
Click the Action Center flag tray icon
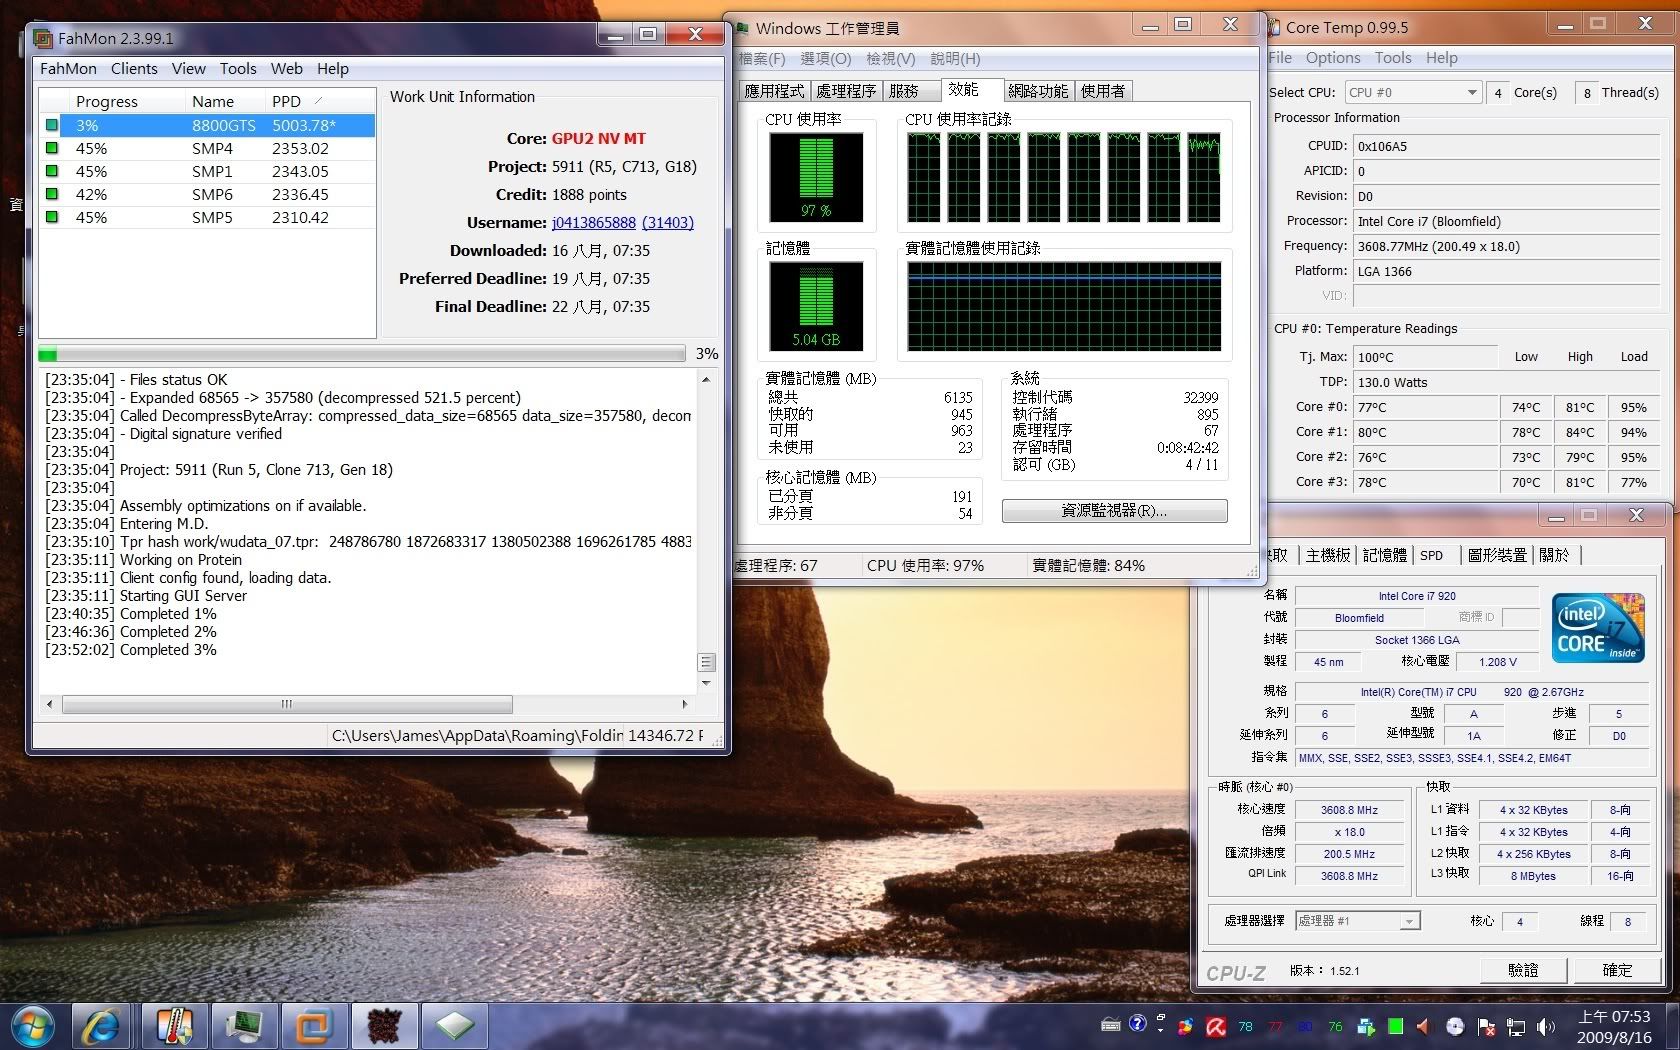1486,1026
